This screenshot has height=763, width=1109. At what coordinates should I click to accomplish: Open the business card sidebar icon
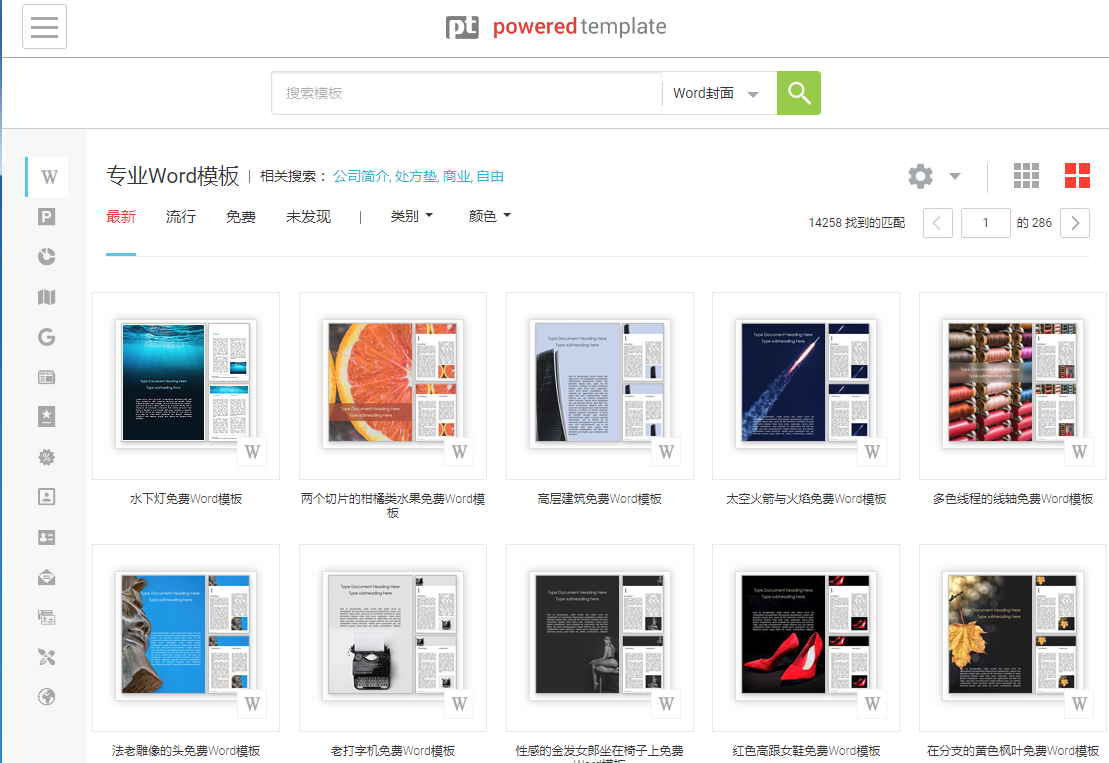pyautogui.click(x=47, y=537)
